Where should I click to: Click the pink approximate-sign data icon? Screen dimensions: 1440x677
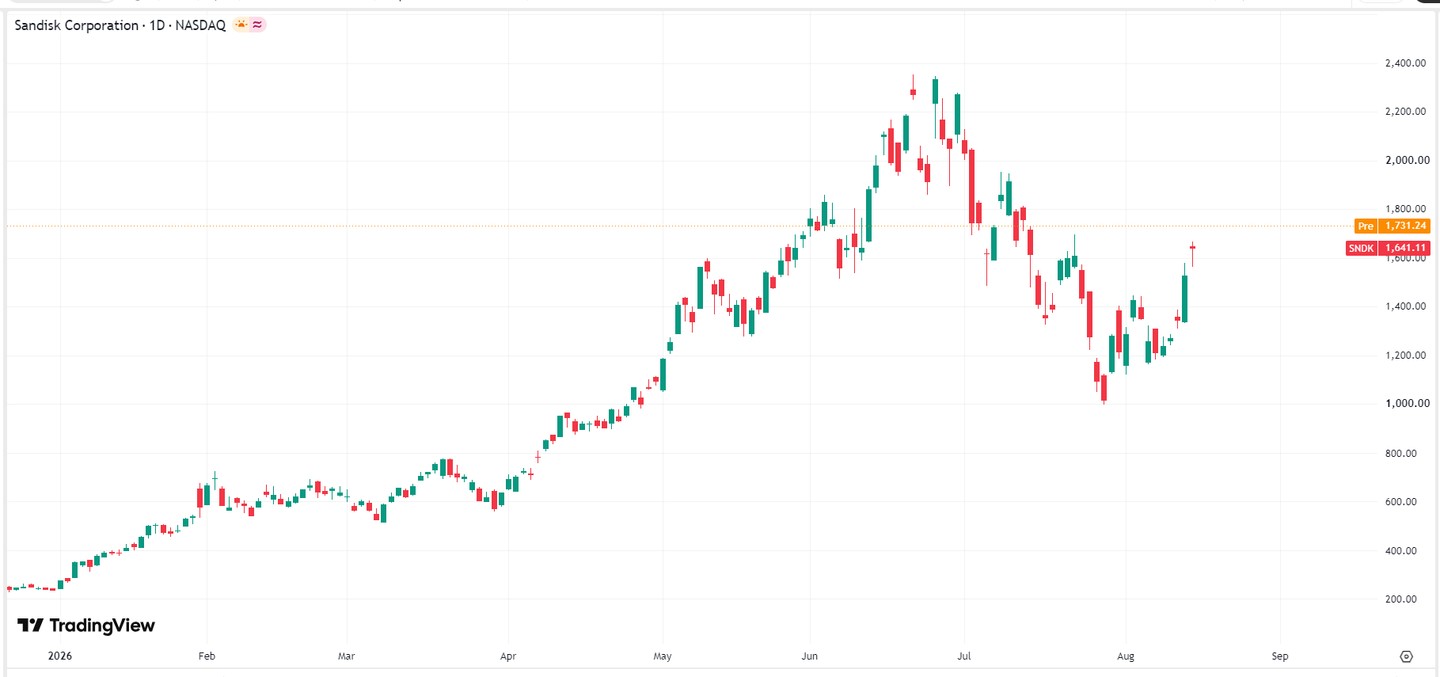[257, 25]
